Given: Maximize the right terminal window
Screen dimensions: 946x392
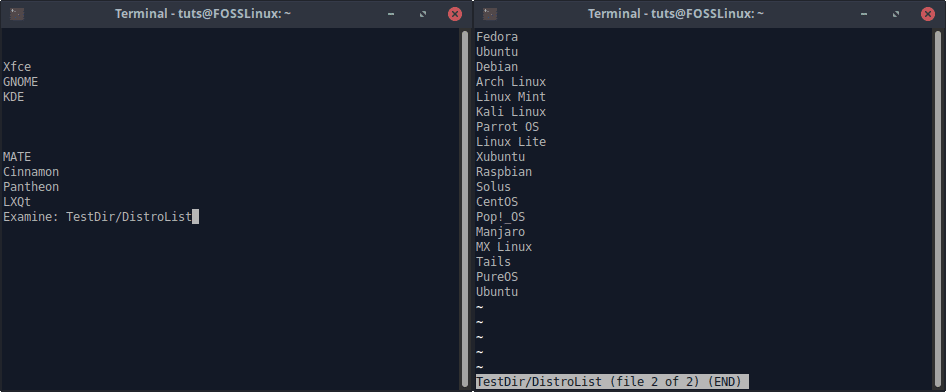Looking at the screenshot, I should tap(896, 14).
